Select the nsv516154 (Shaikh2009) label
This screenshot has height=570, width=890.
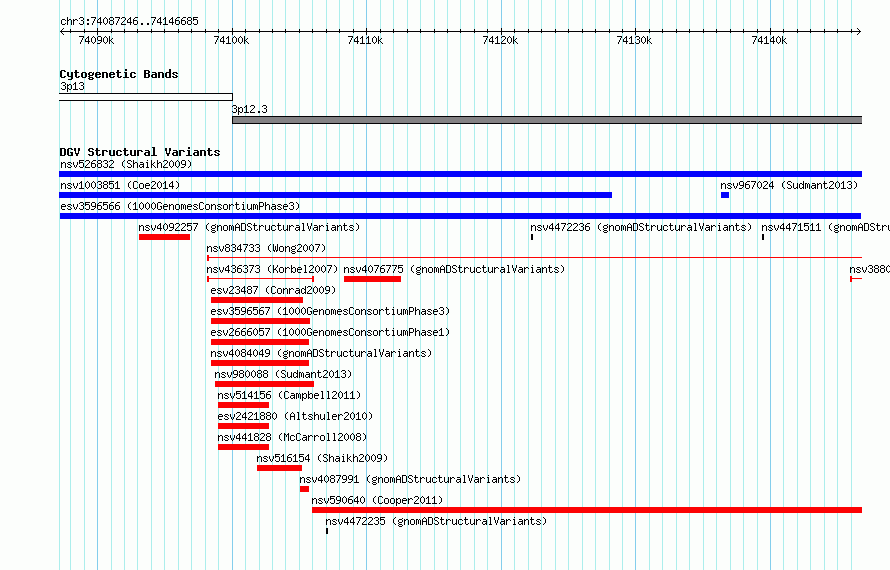322,458
